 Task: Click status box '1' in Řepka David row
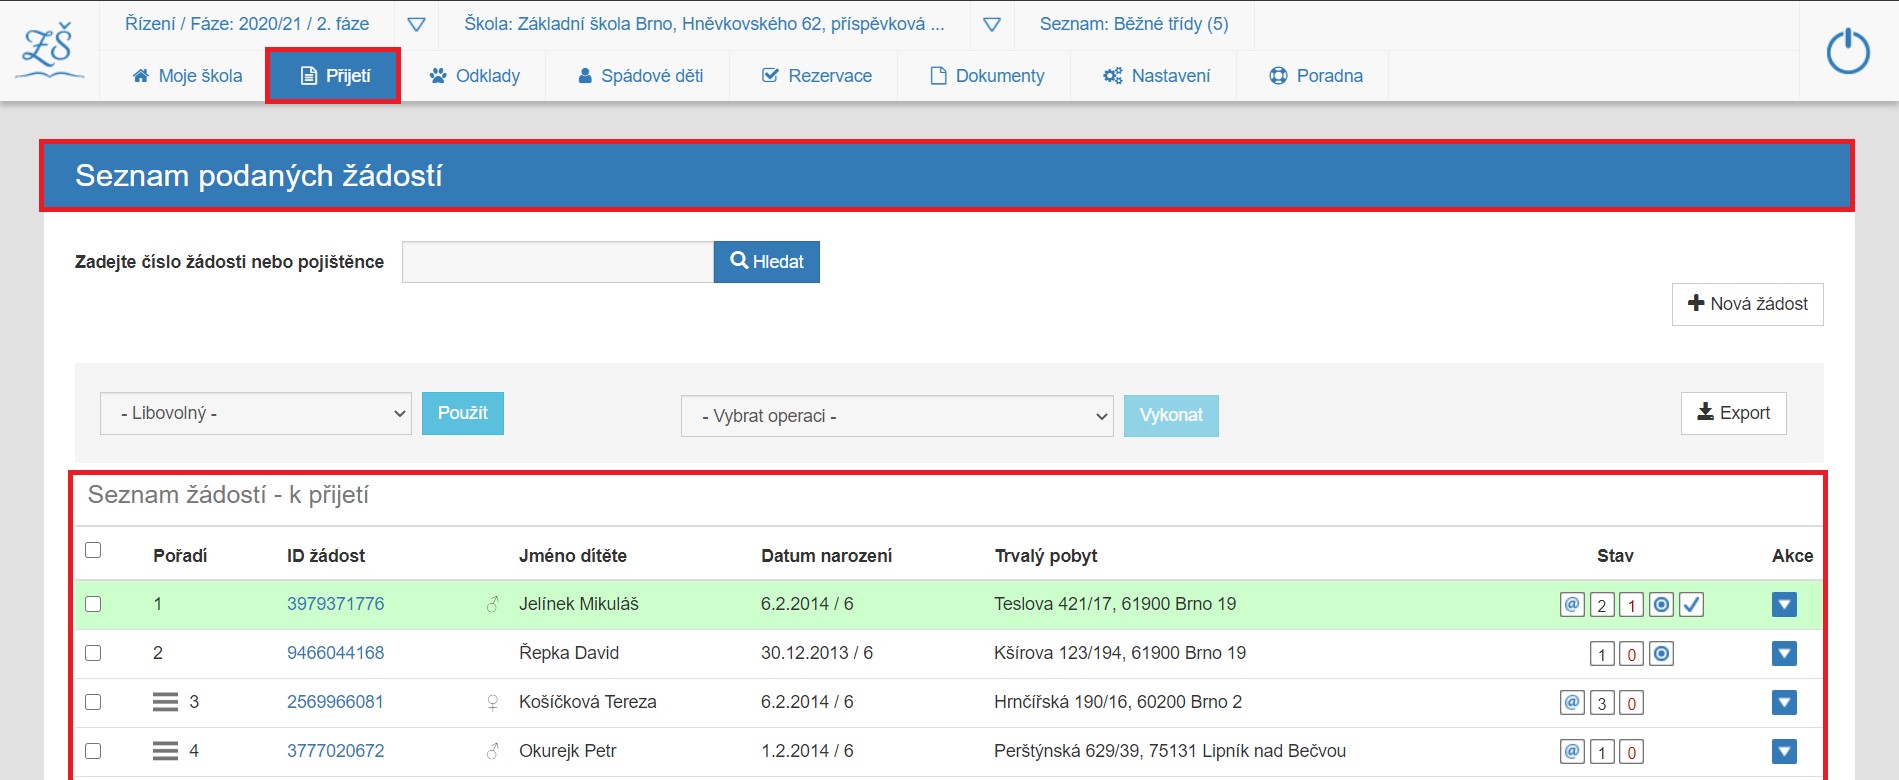(1602, 654)
